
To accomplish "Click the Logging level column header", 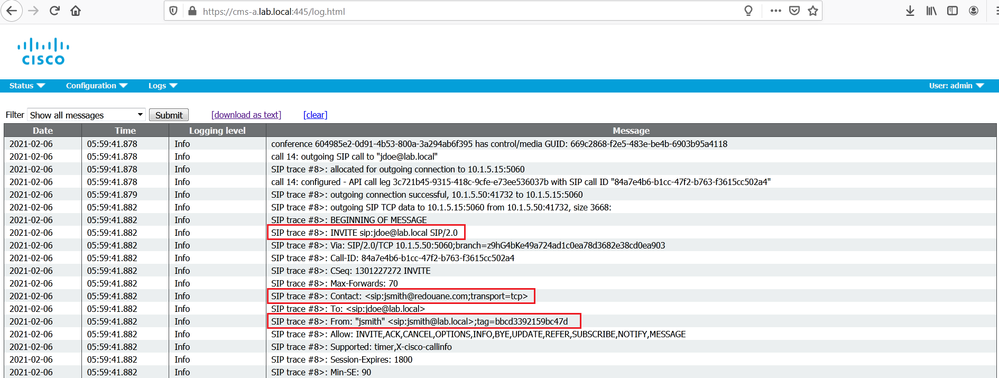I will click(218, 131).
